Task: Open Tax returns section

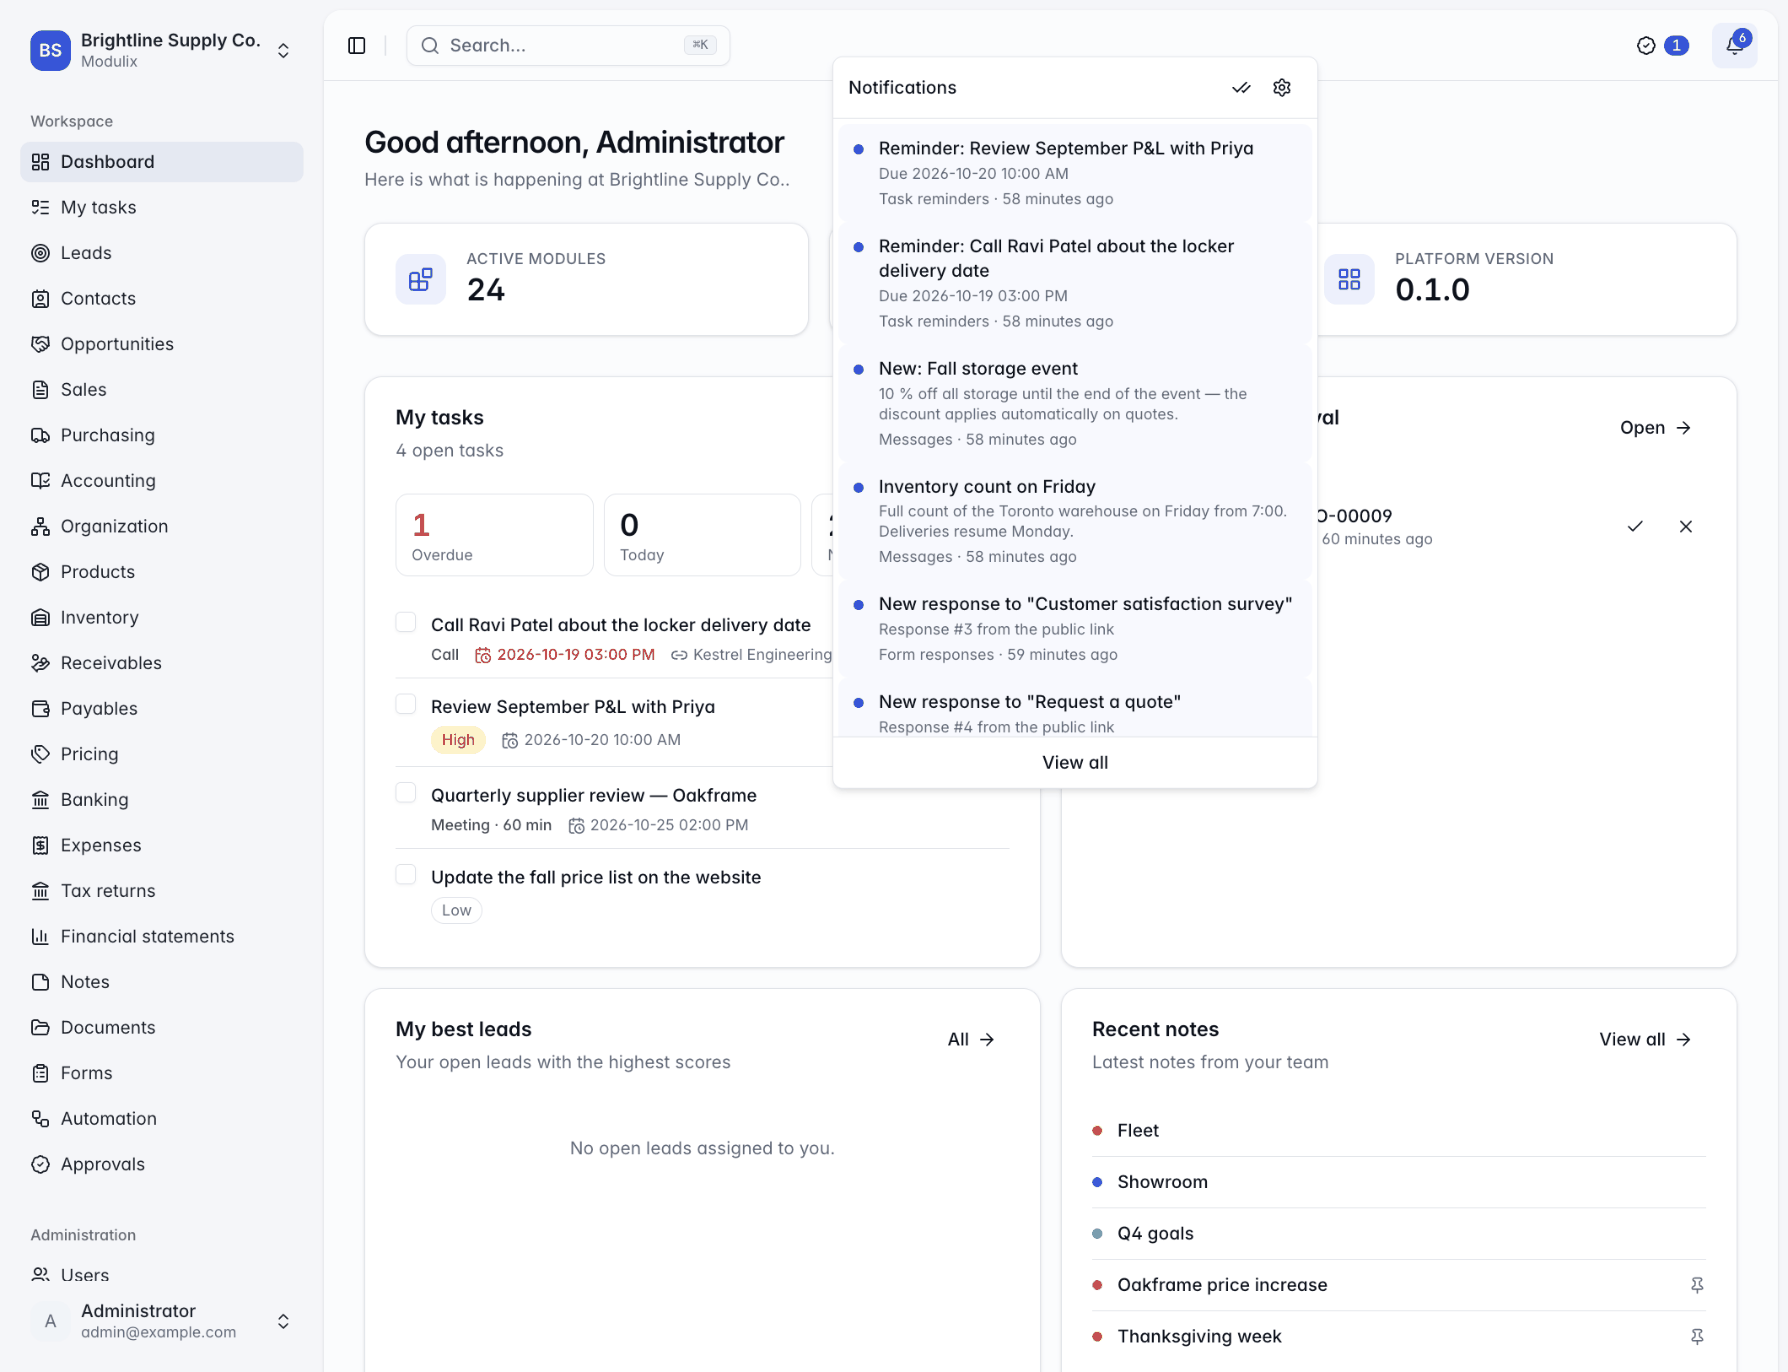Action: coord(161,891)
